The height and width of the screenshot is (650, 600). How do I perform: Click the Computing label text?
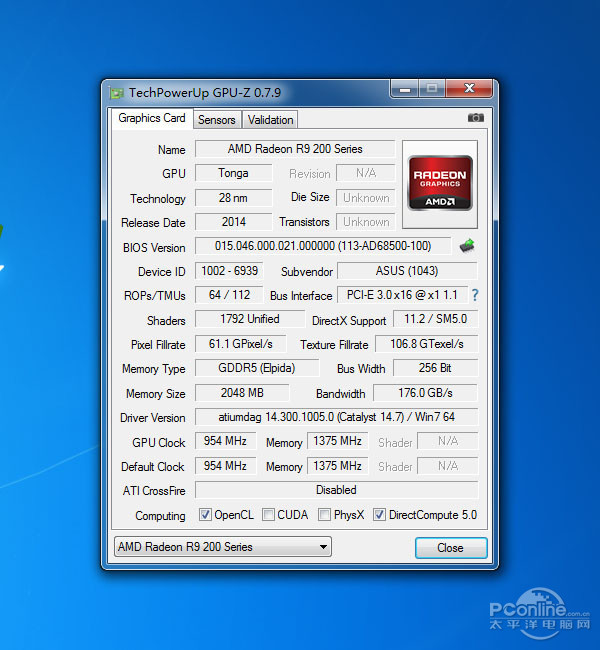click(160, 516)
